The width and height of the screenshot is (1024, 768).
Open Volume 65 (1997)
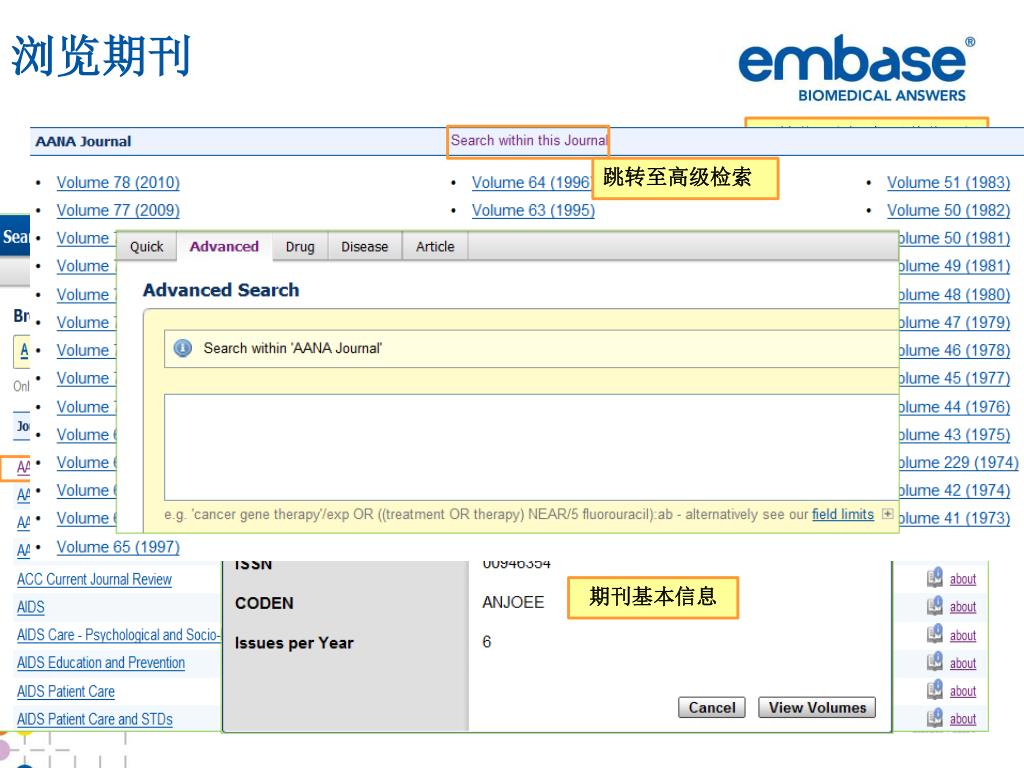pyautogui.click(x=118, y=547)
